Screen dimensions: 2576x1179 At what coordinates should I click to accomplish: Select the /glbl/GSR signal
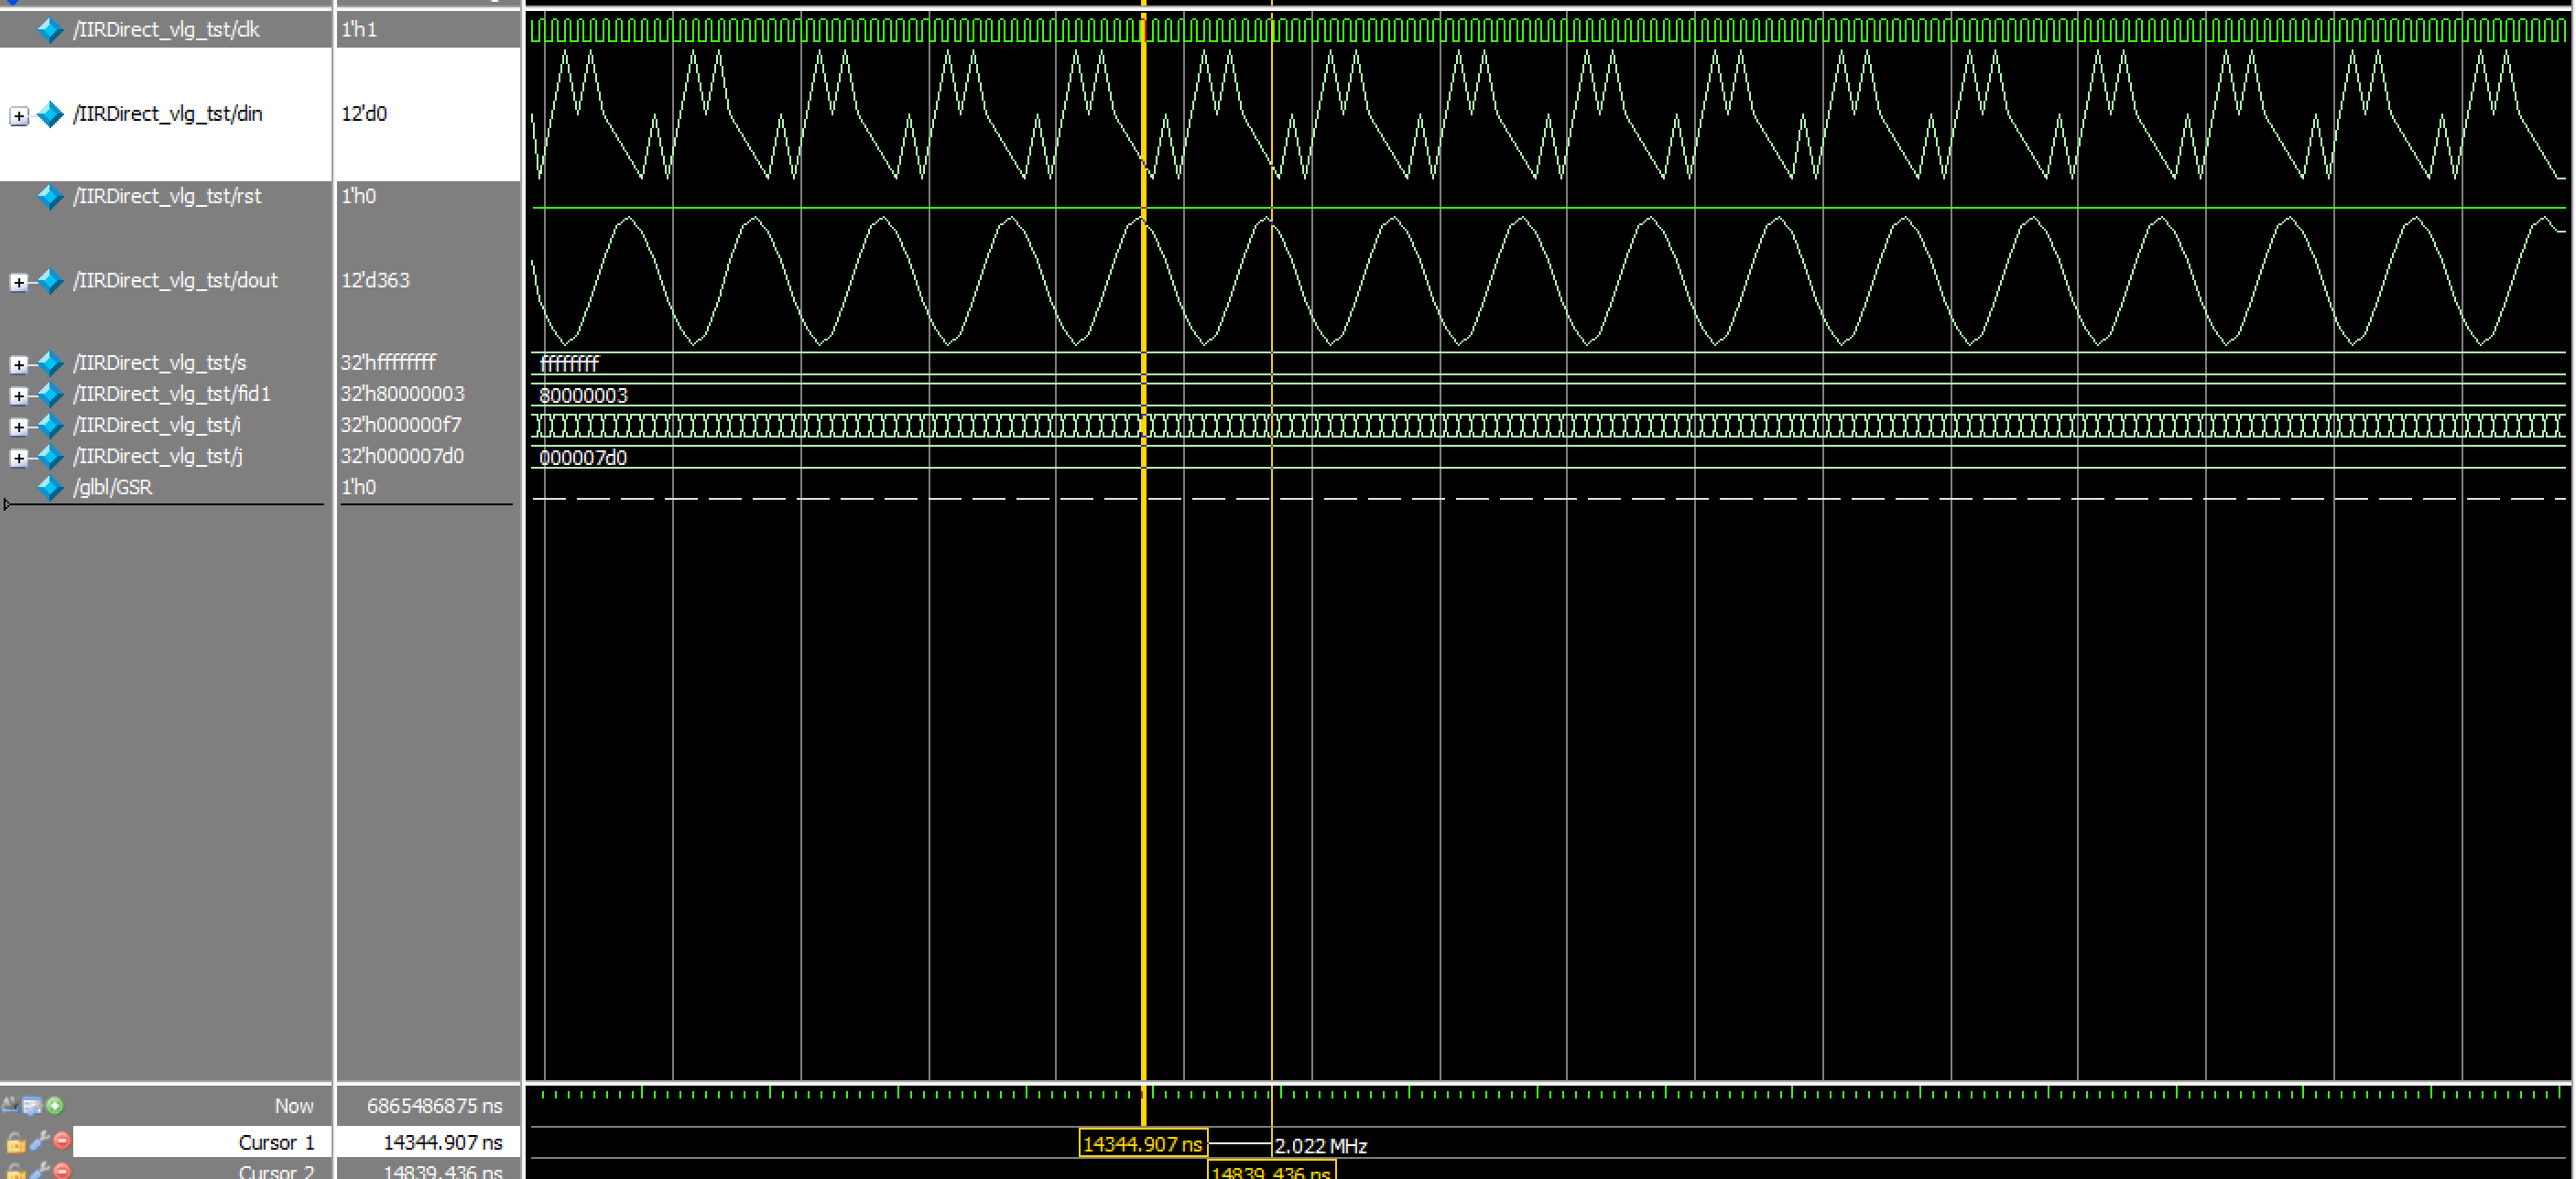click(x=112, y=487)
